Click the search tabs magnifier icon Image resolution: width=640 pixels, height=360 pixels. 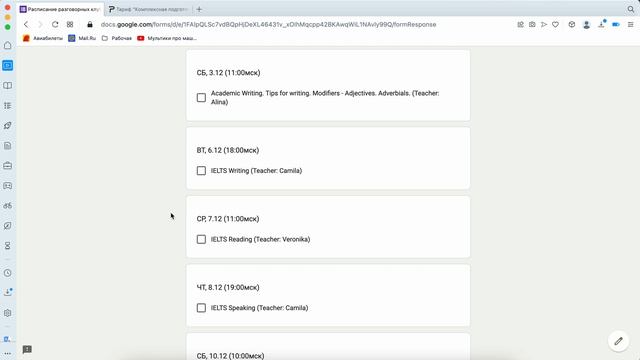(x=631, y=9)
